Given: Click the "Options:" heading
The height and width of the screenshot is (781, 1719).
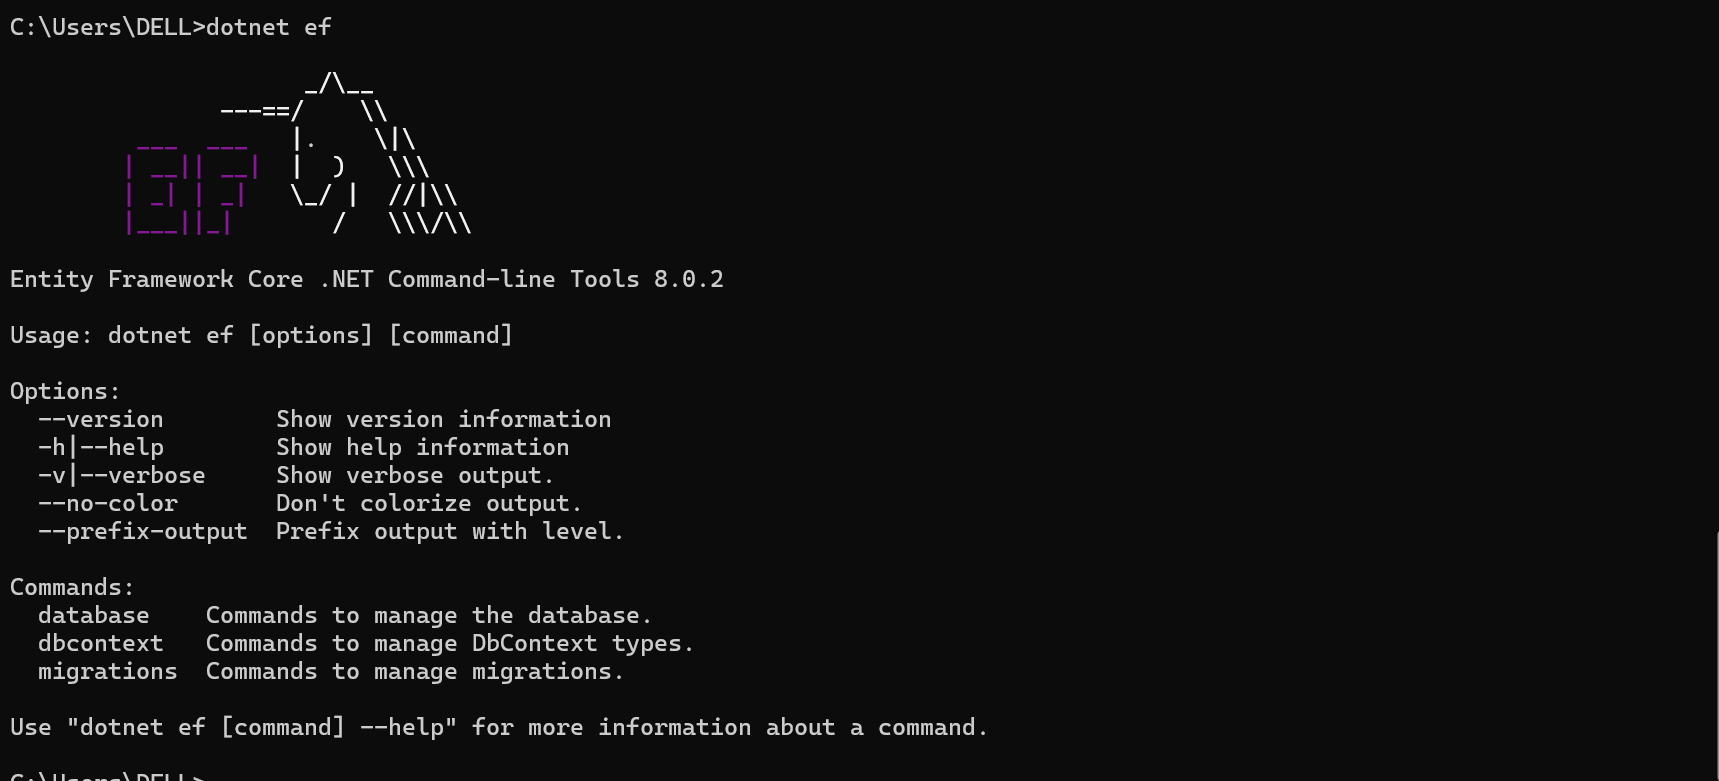Looking at the screenshot, I should (65, 391).
